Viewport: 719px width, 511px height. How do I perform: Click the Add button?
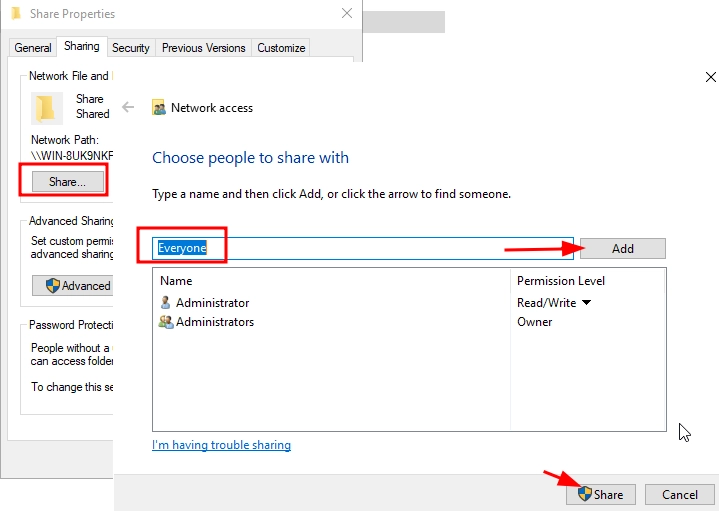(622, 249)
